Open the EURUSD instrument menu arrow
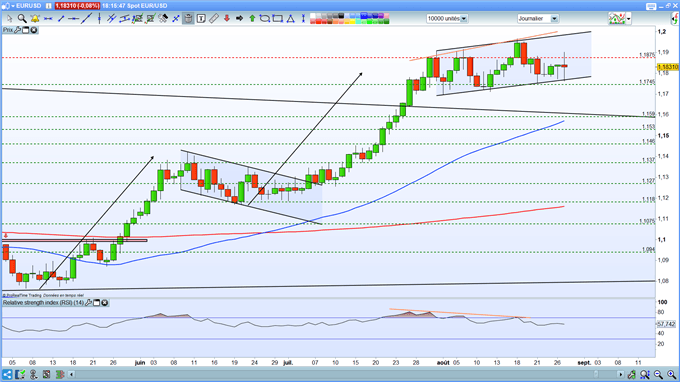 [x=13, y=6]
